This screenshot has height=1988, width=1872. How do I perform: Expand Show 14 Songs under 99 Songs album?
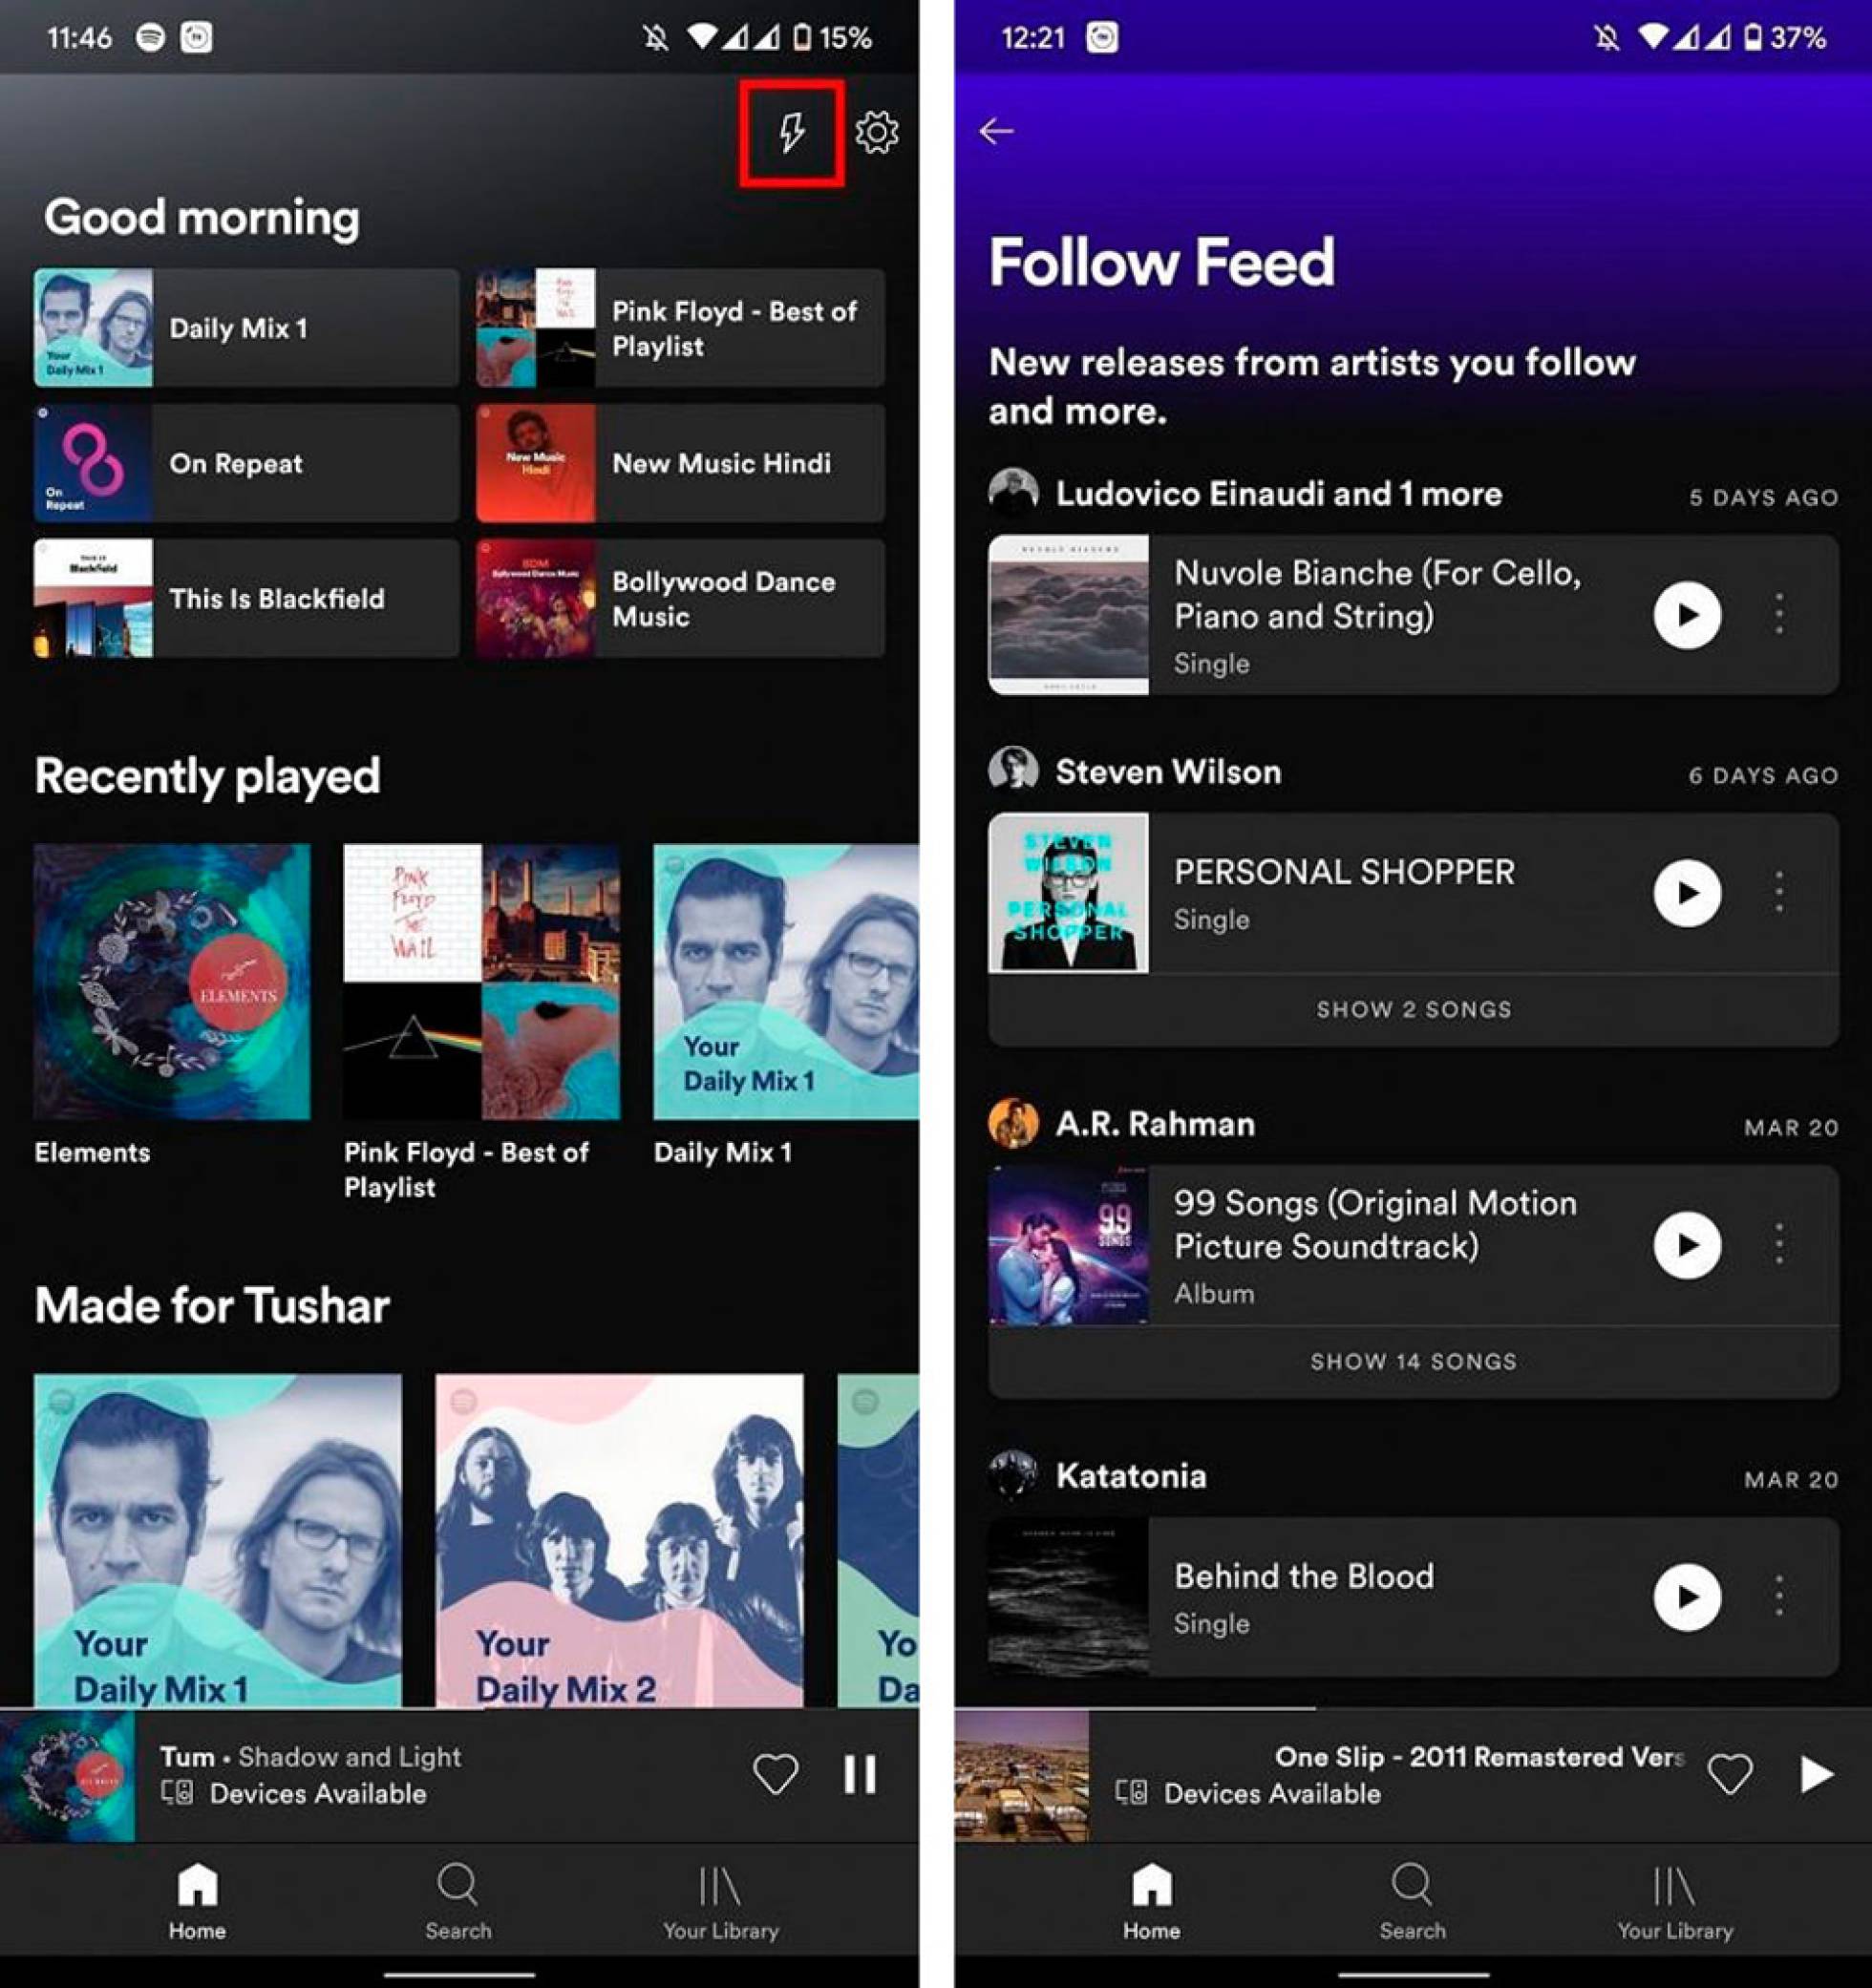point(1414,1360)
